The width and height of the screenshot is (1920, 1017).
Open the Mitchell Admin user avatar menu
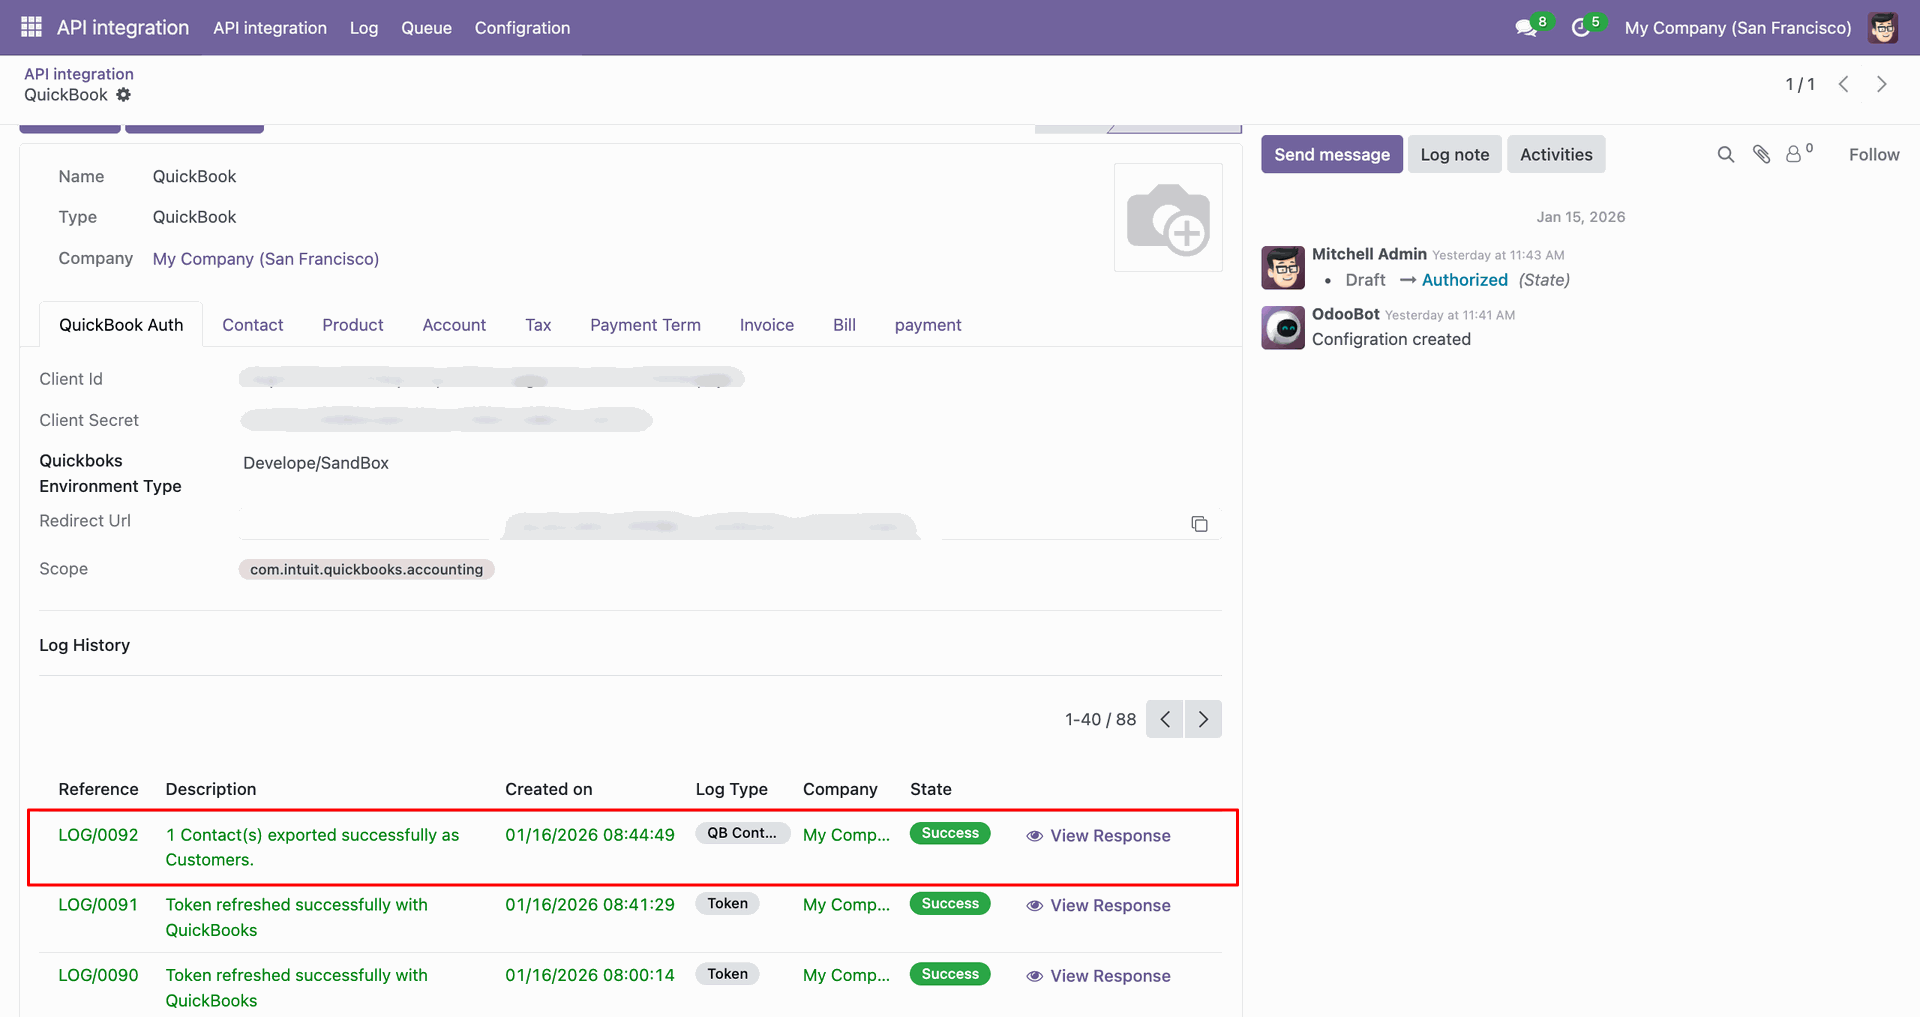point(1883,28)
